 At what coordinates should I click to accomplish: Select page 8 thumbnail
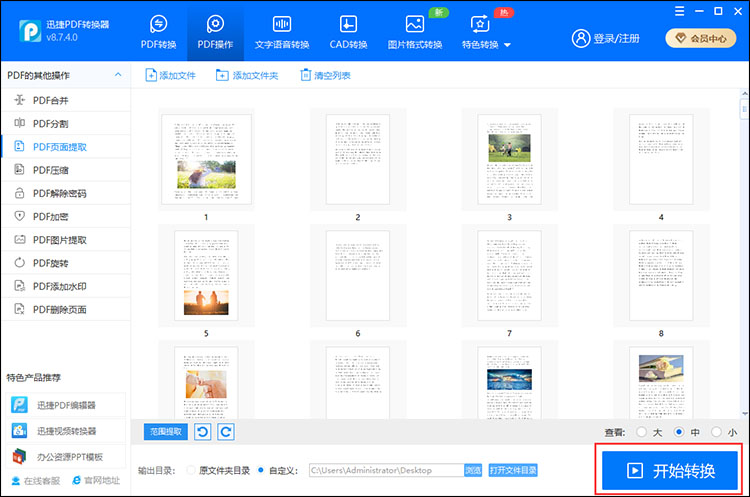[x=661, y=276]
